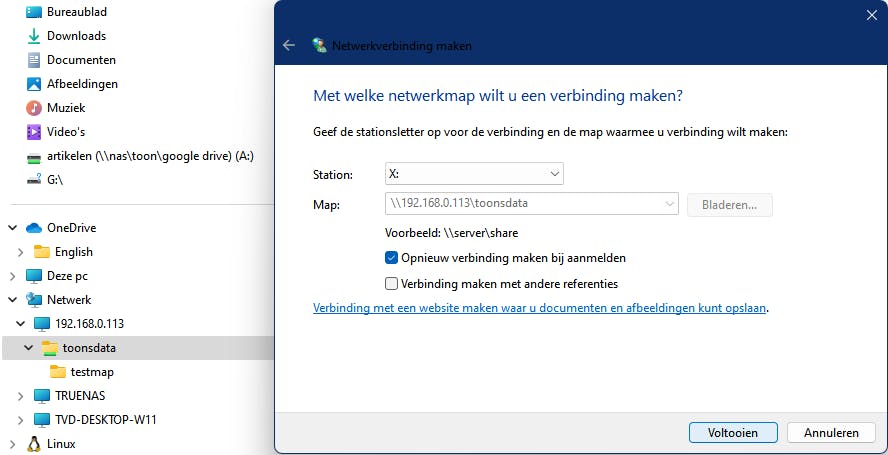Click the back arrow in the dialog
The width and height of the screenshot is (888, 455).
[289, 45]
